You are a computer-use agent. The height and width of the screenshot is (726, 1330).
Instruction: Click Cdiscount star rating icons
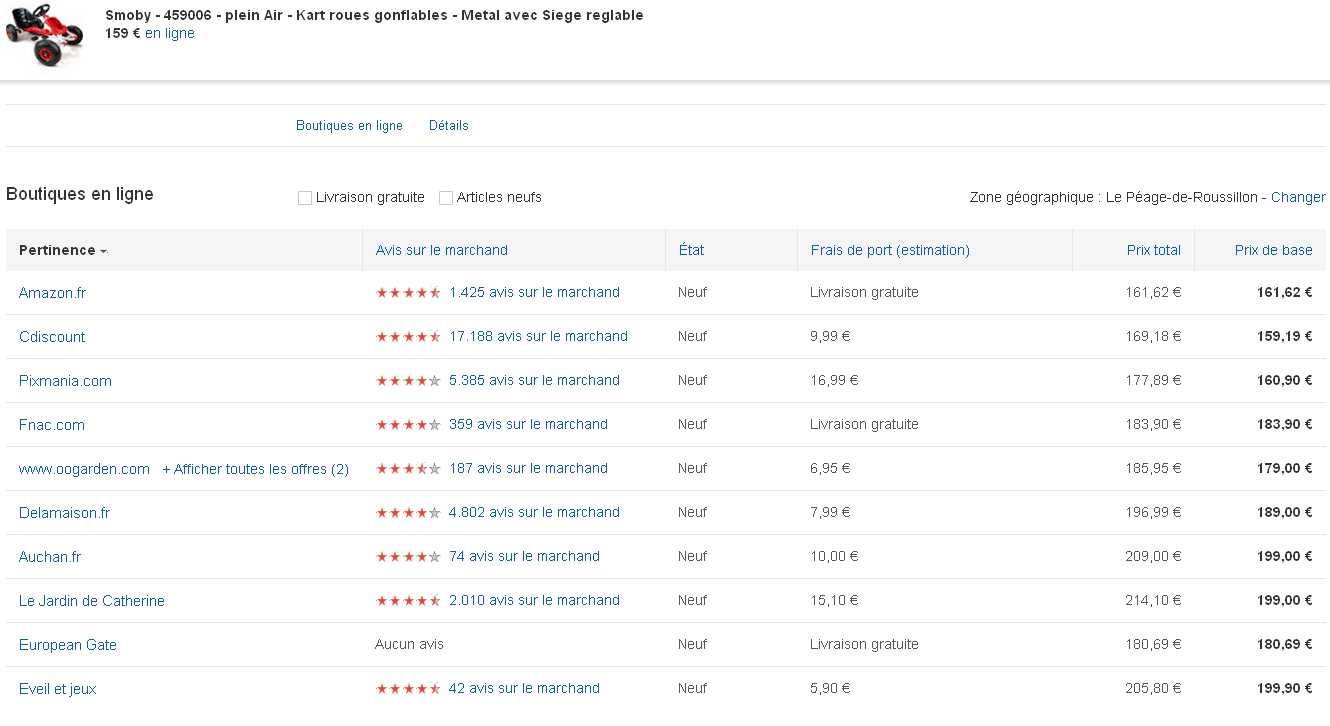pos(408,337)
